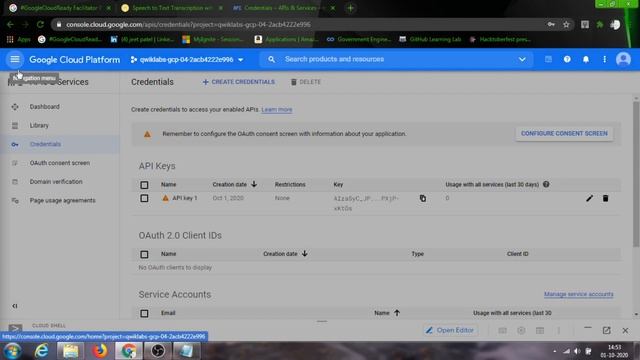
Task: Collapse the sidebar with the chevron
Action: (15, 306)
